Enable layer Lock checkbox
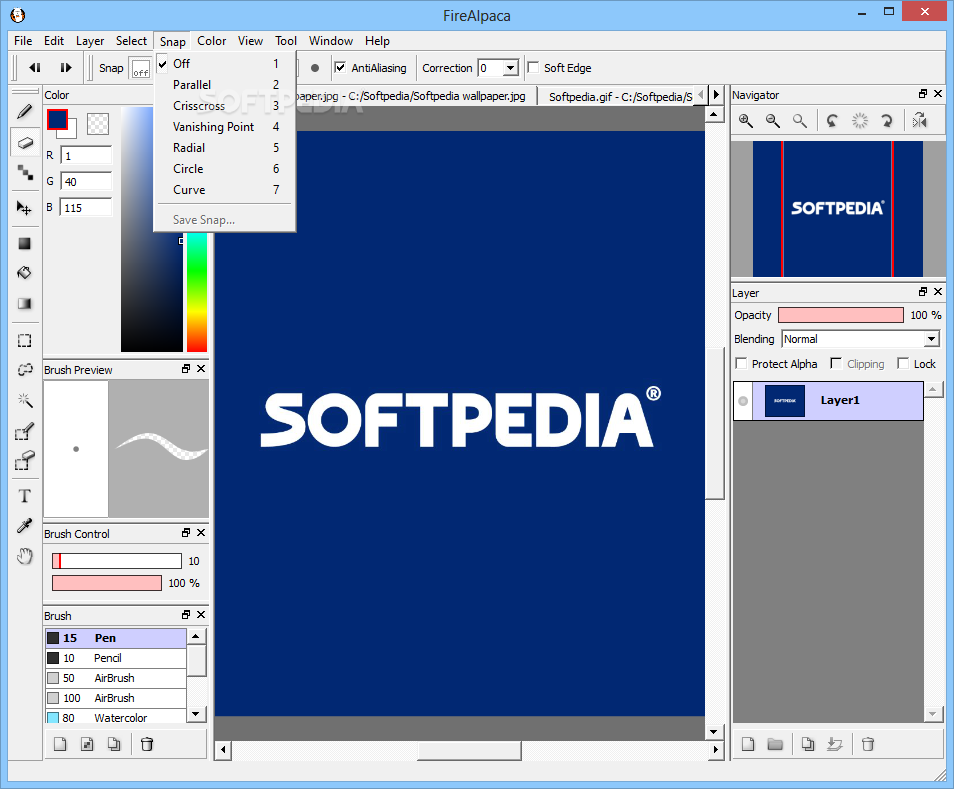This screenshot has width=954, height=789. click(x=903, y=364)
